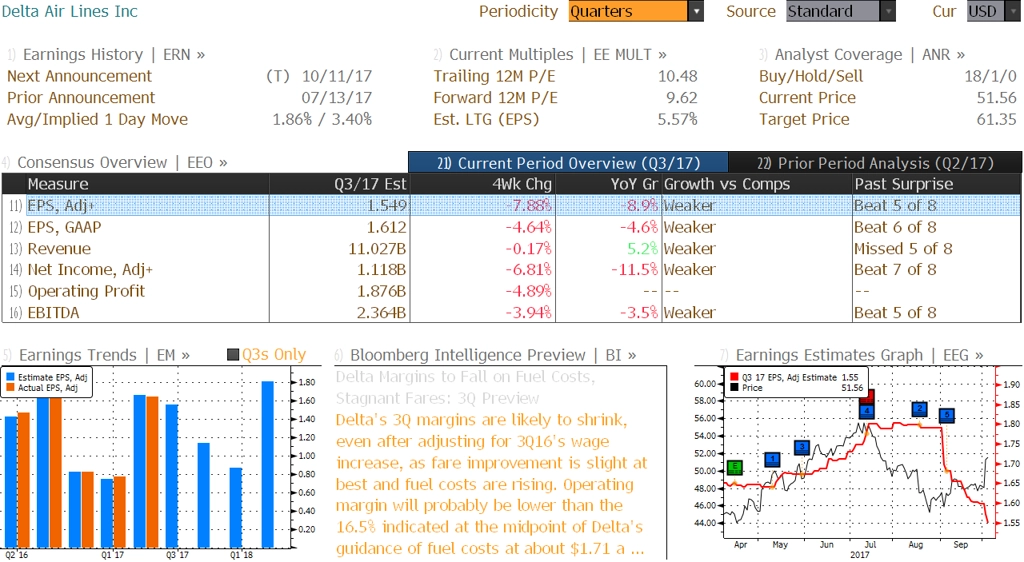This screenshot has width=1024, height=562.
Task: Select the Operating Profit row
Action: [511, 291]
